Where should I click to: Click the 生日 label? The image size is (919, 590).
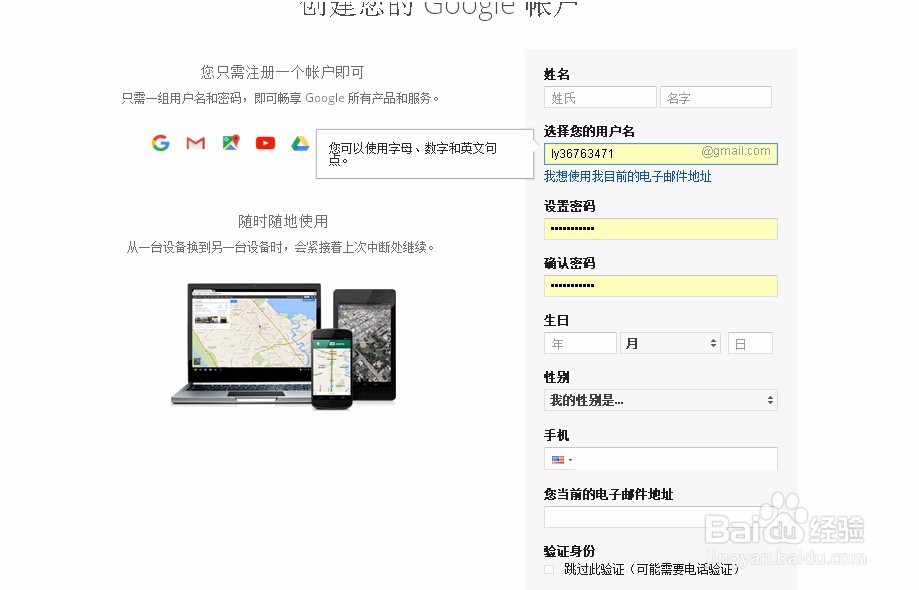[556, 320]
